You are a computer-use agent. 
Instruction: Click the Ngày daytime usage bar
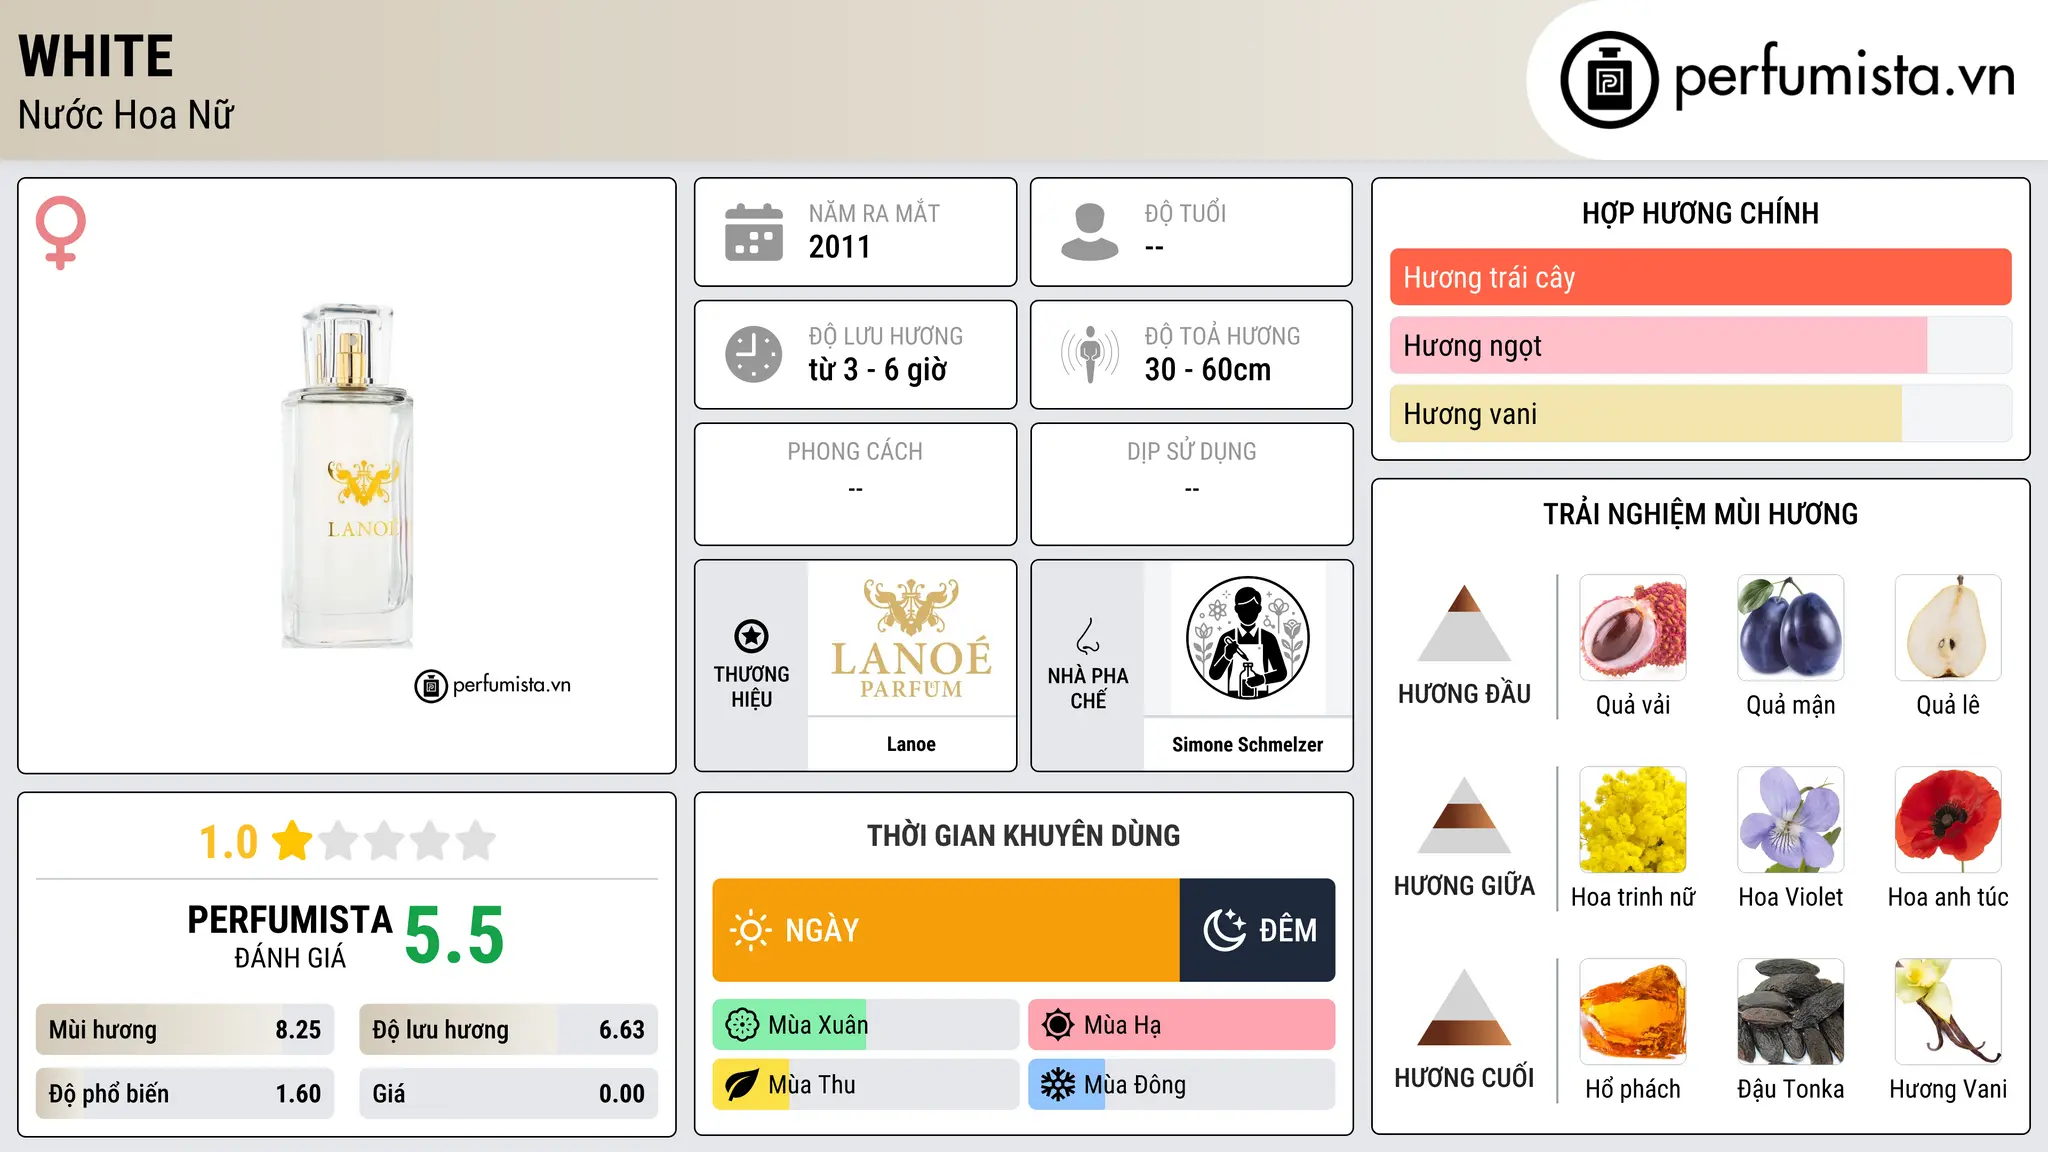click(x=946, y=930)
